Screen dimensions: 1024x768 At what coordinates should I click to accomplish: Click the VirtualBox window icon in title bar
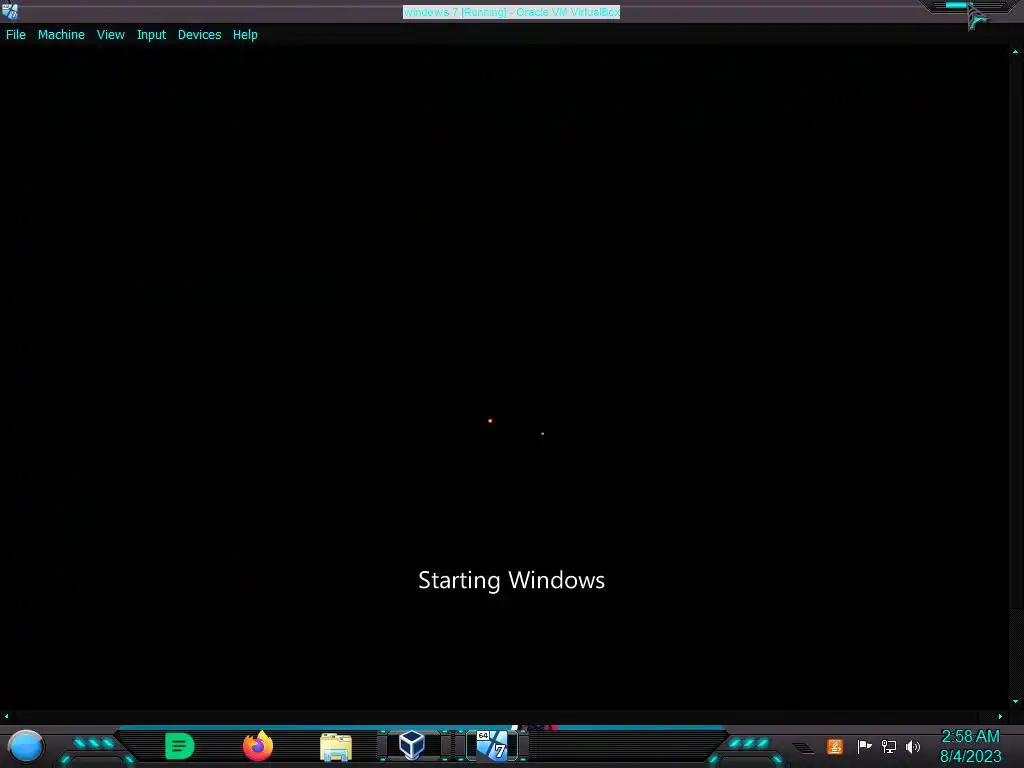[x=10, y=10]
